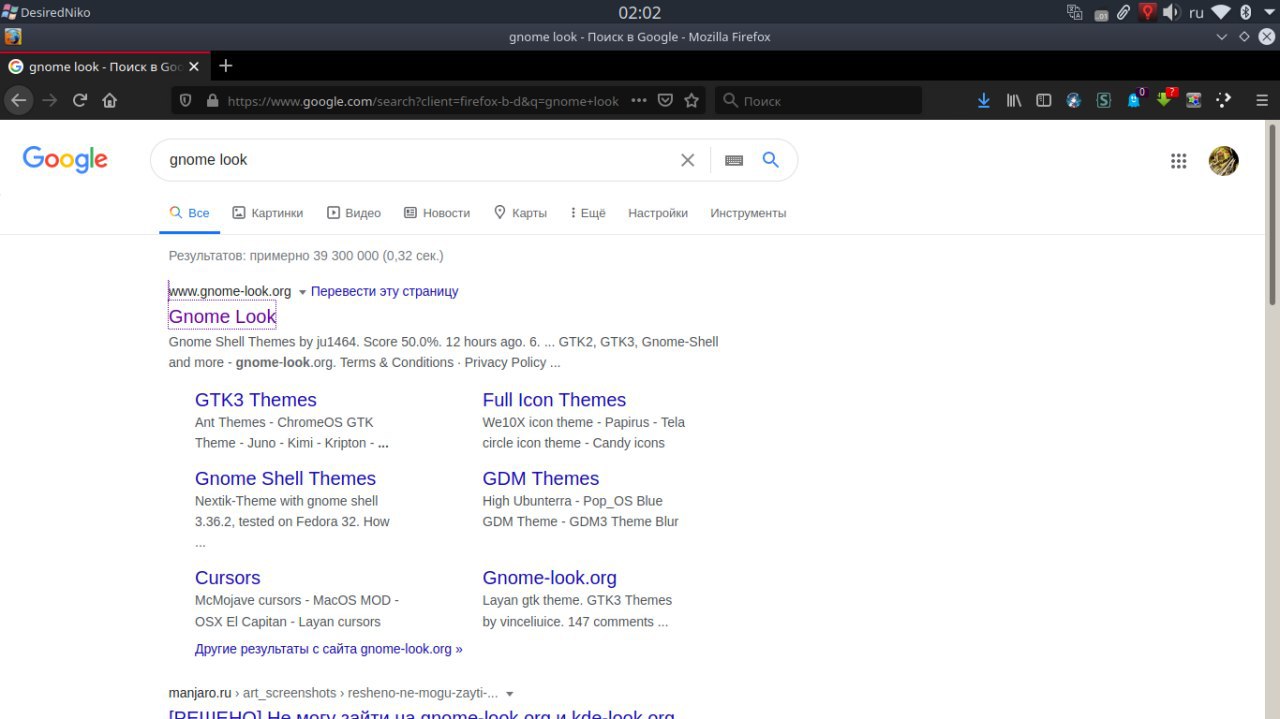Screen dimensions: 1280x719
Task: Focus the Firefox Поиск search box
Action: [x=818, y=101]
